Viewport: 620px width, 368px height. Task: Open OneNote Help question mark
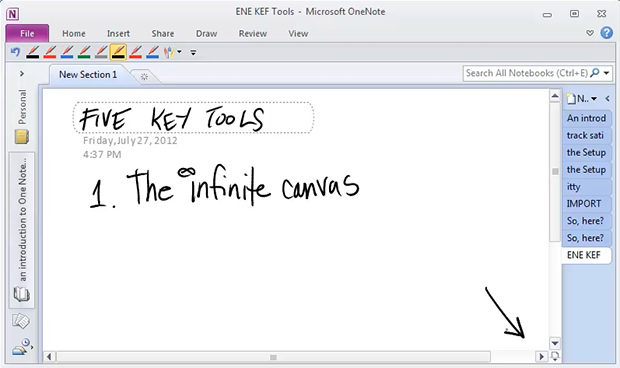point(607,33)
